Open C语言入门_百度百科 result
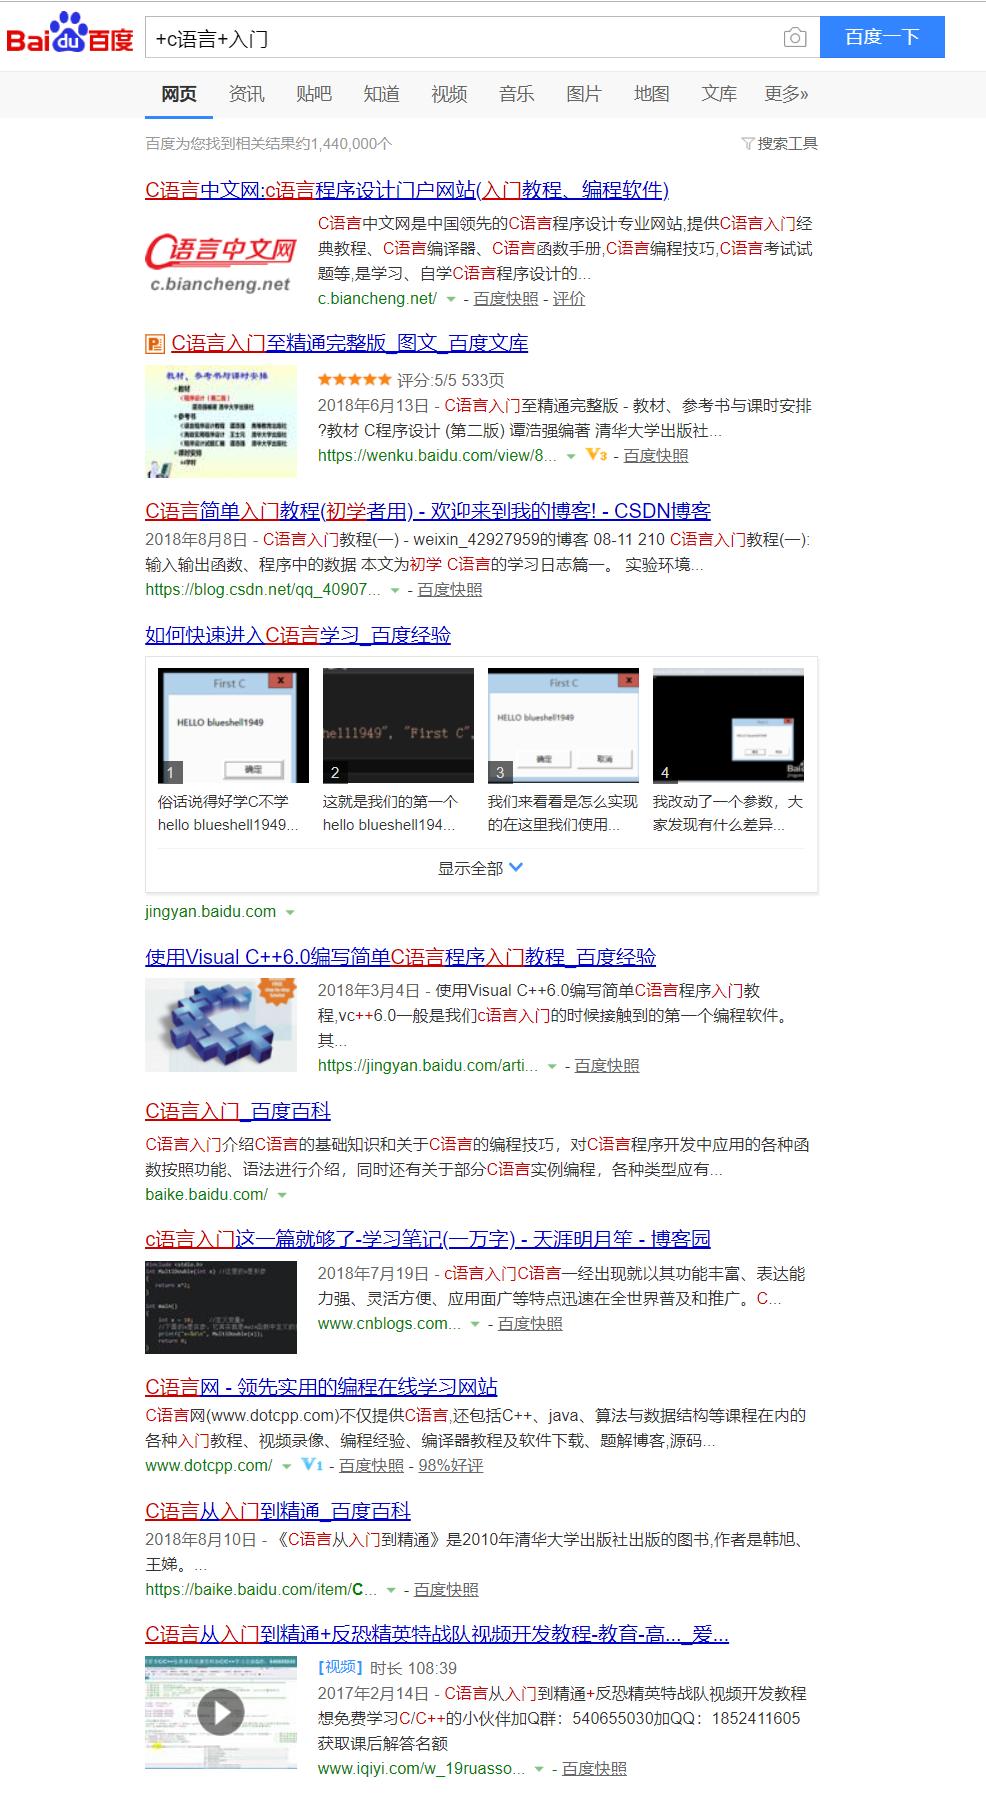 [238, 1111]
